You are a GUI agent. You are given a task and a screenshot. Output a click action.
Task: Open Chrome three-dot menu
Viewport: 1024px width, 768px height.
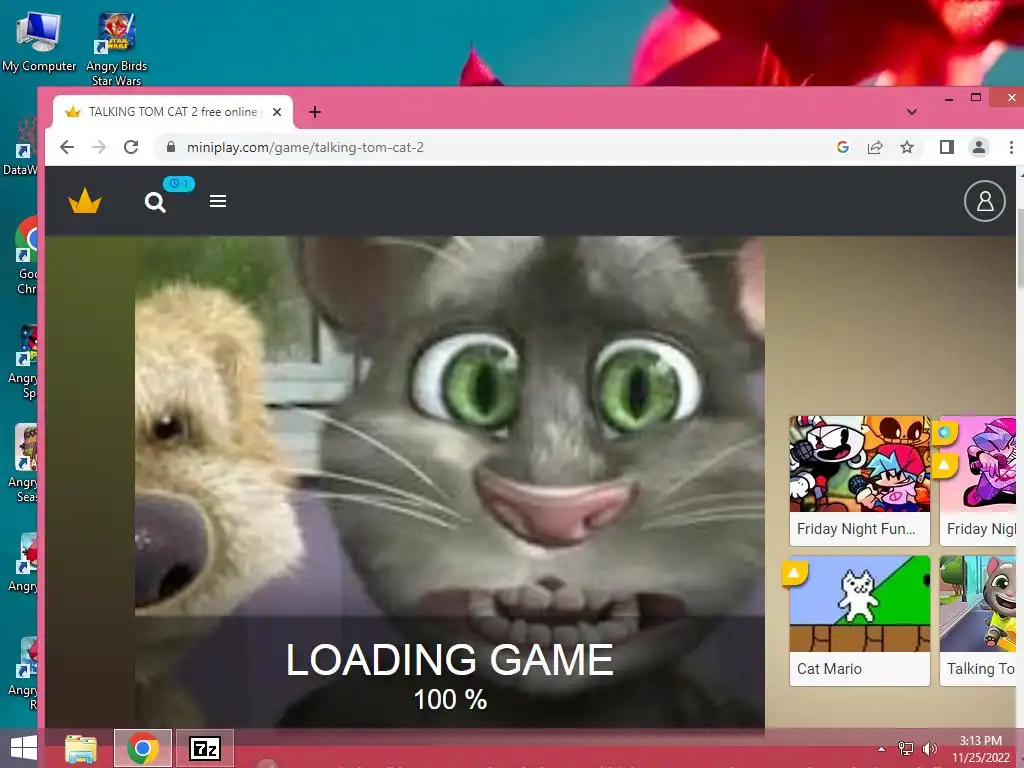[1011, 147]
